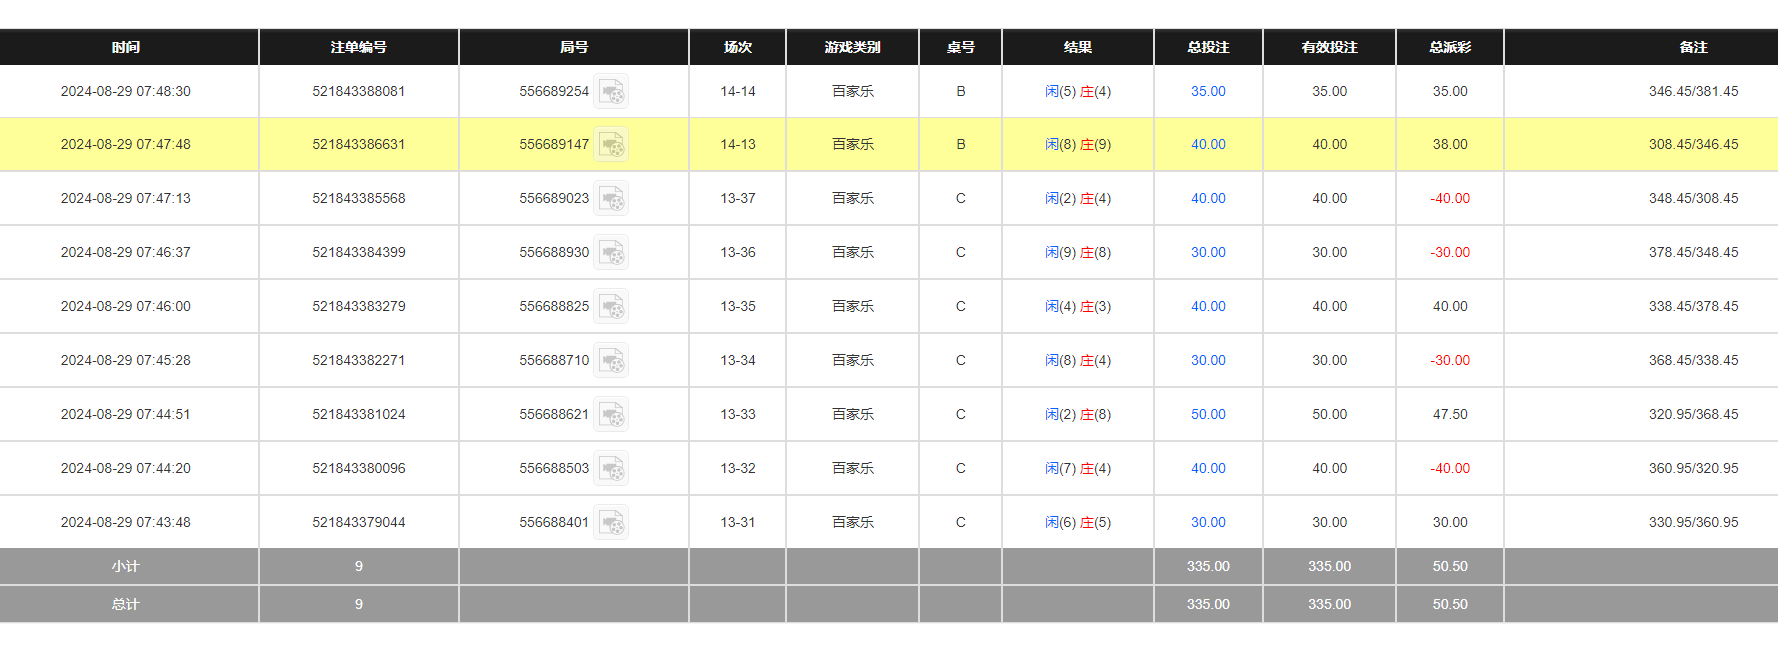Click replay icon beside round 556689147
Viewport: 1778px width, 670px height.
pyautogui.click(x=611, y=145)
